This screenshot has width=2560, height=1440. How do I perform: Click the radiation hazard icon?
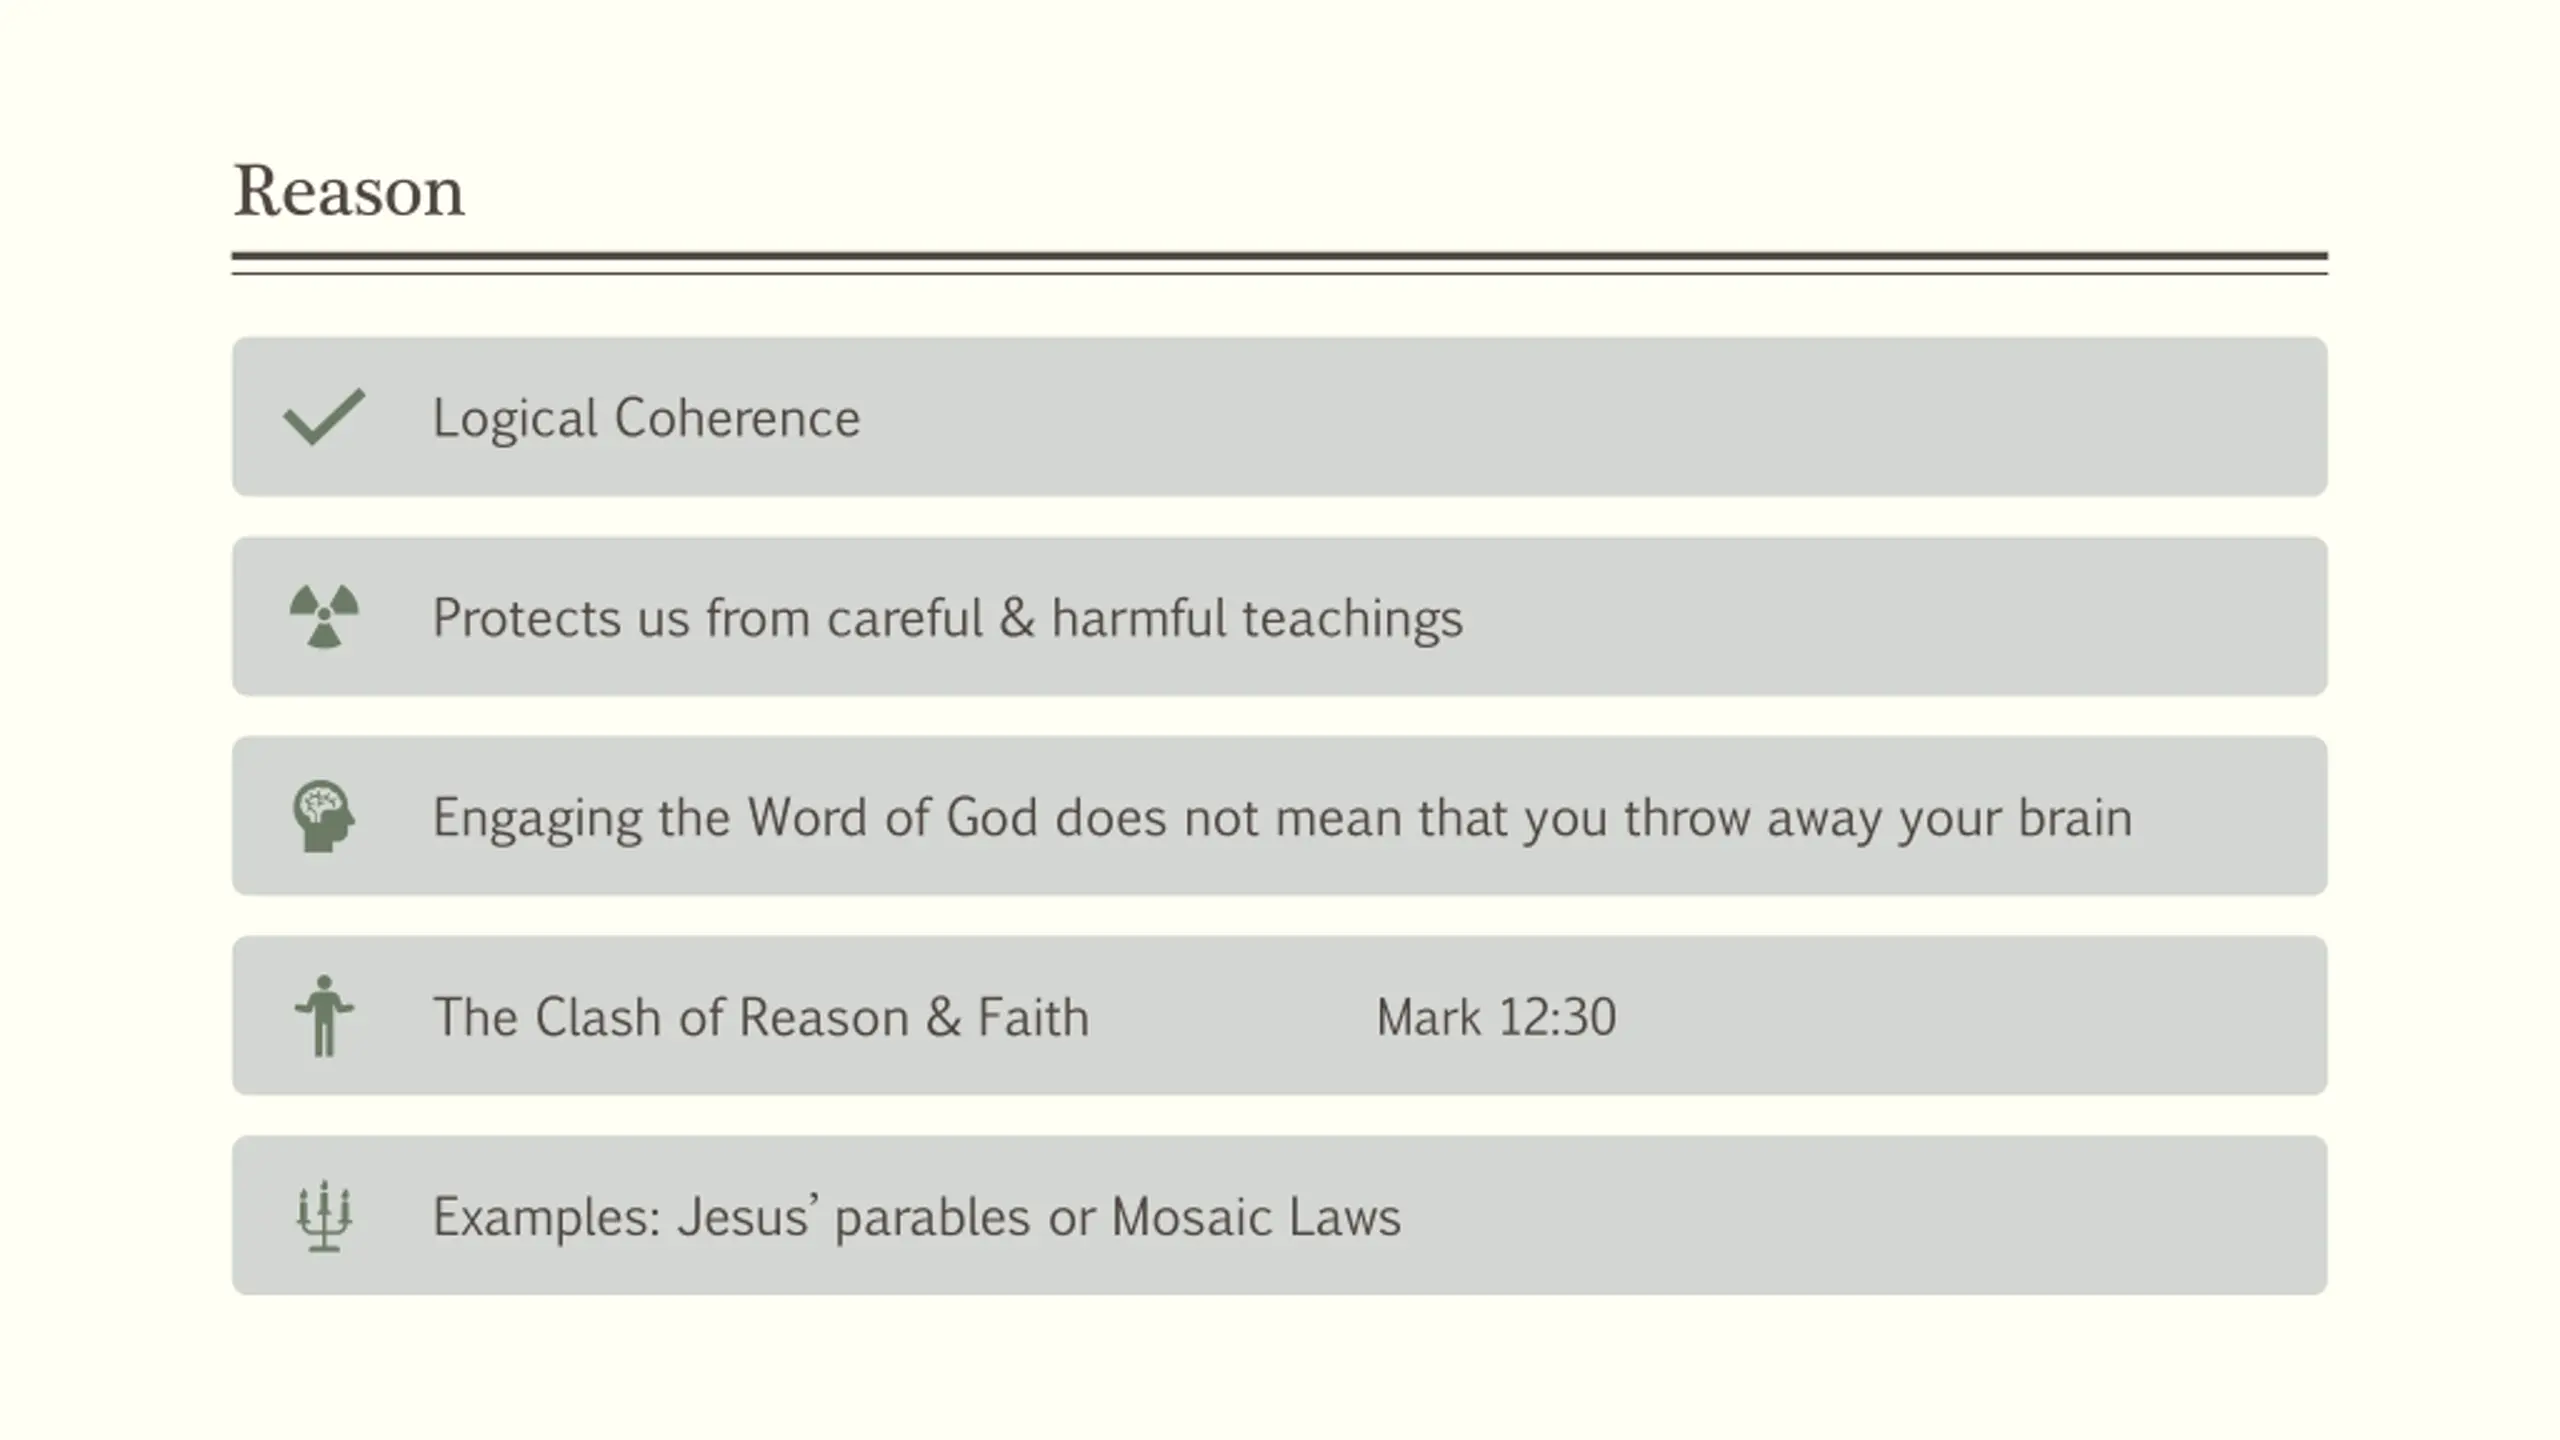click(324, 616)
